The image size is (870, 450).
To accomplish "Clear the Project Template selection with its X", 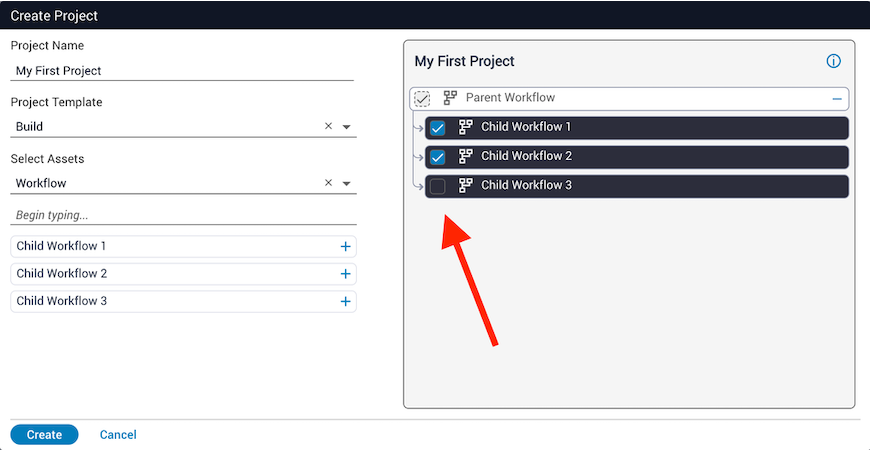I will 328,127.
